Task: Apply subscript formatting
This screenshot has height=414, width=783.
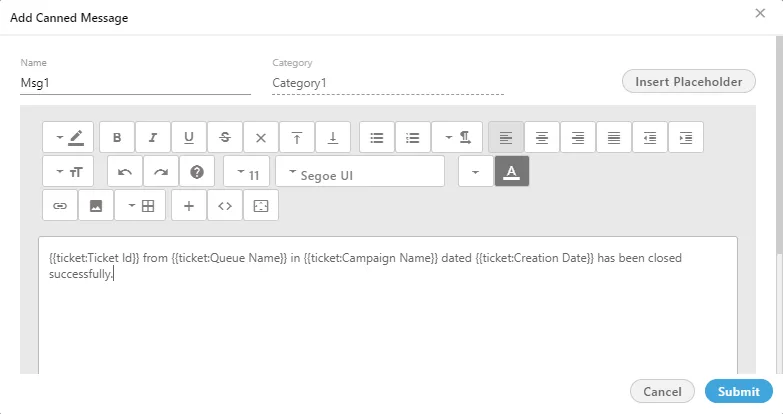Action: click(x=333, y=137)
